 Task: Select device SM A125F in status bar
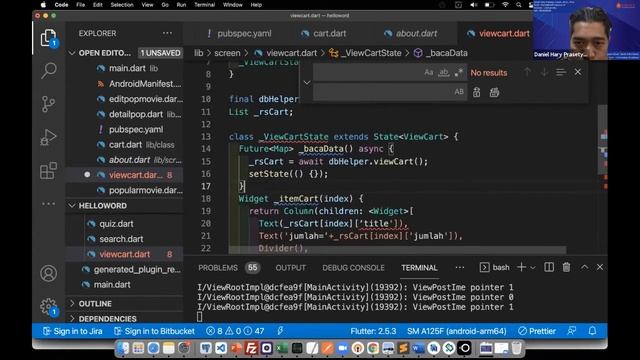pyautogui.click(x=457, y=331)
